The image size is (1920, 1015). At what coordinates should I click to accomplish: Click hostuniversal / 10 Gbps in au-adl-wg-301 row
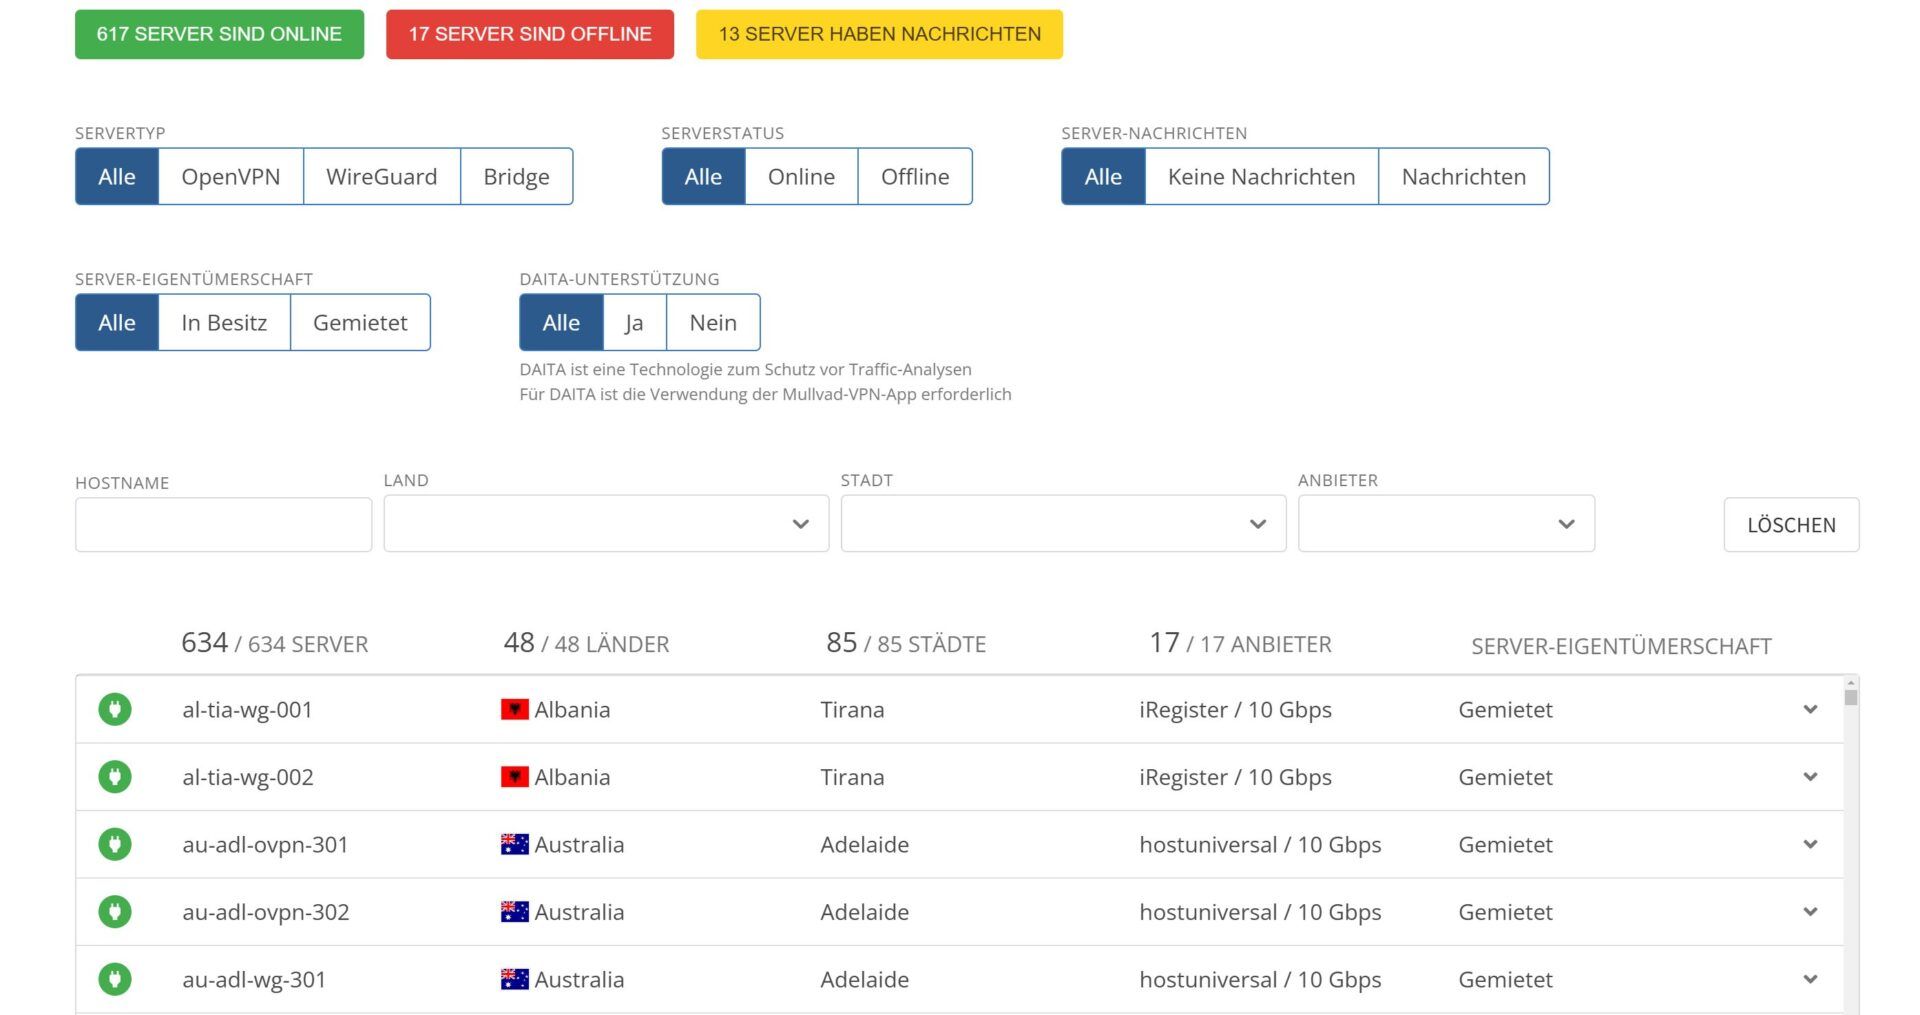[x=1260, y=979]
